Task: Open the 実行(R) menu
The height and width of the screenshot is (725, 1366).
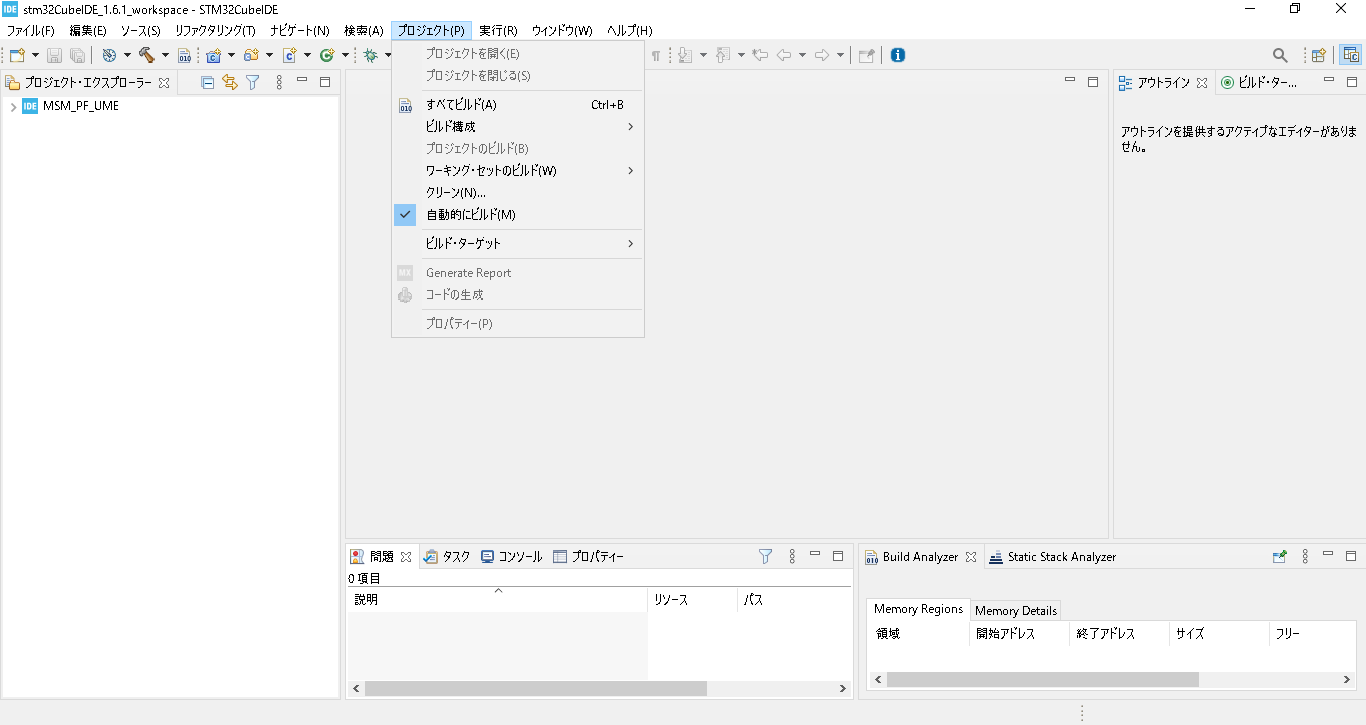Action: point(498,31)
